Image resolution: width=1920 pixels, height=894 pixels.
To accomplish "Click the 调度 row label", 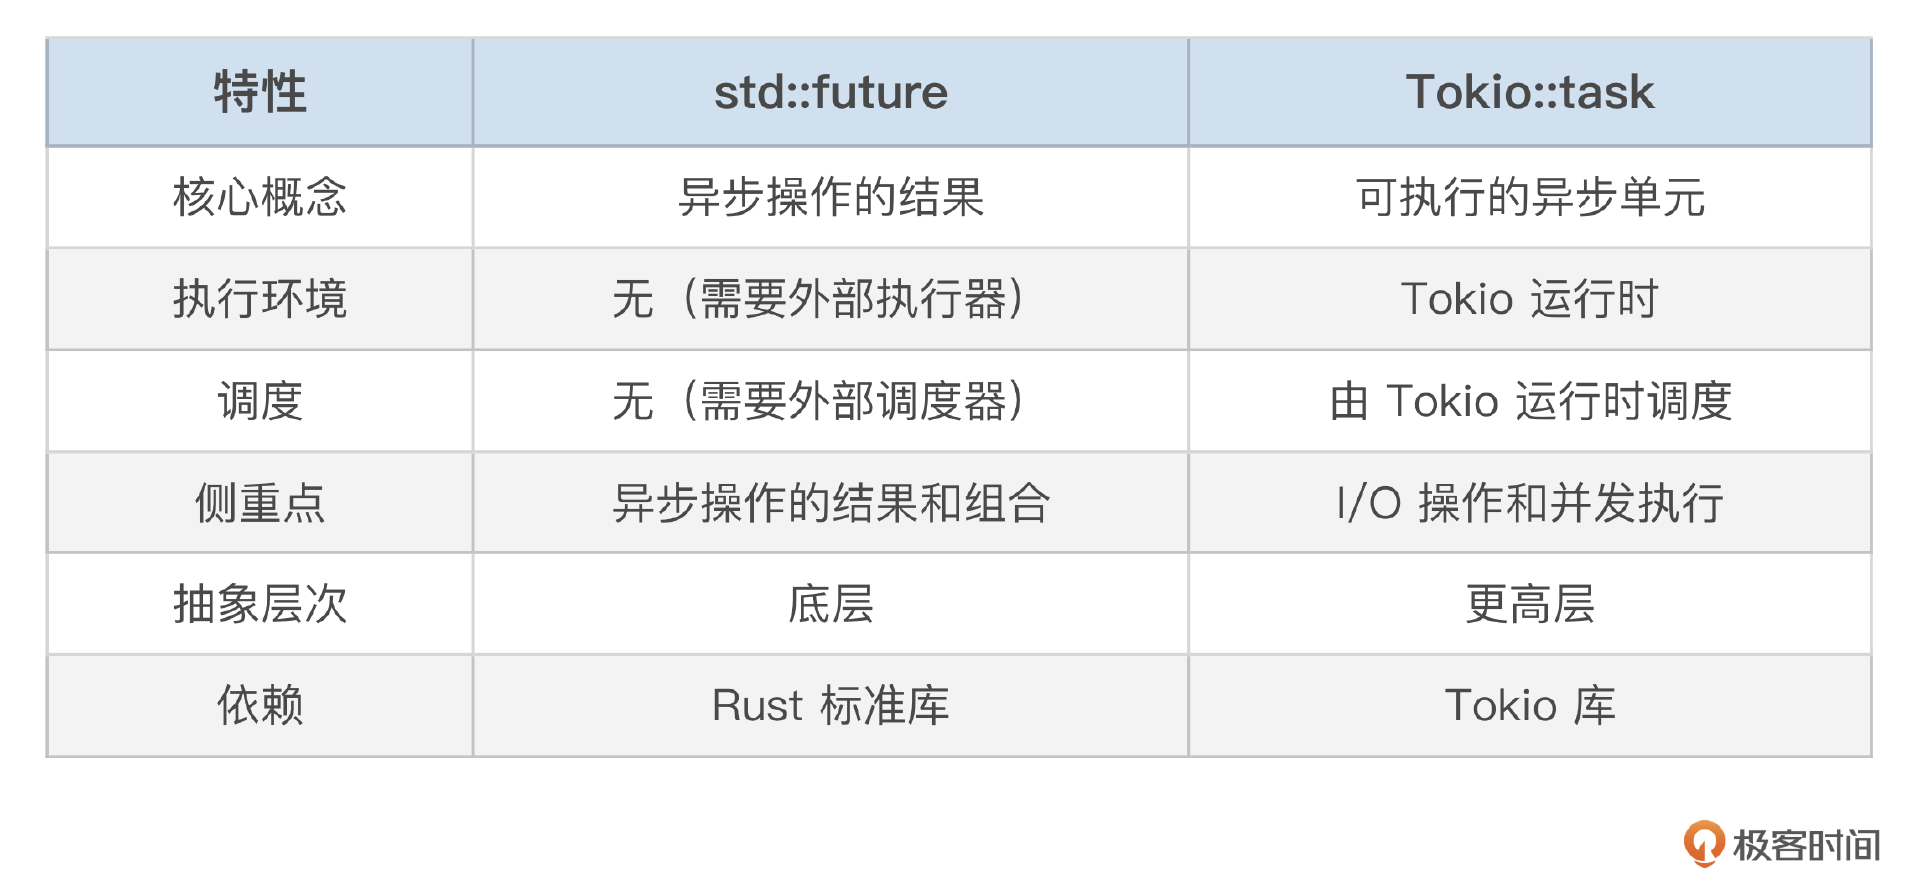I will pos(260,401).
